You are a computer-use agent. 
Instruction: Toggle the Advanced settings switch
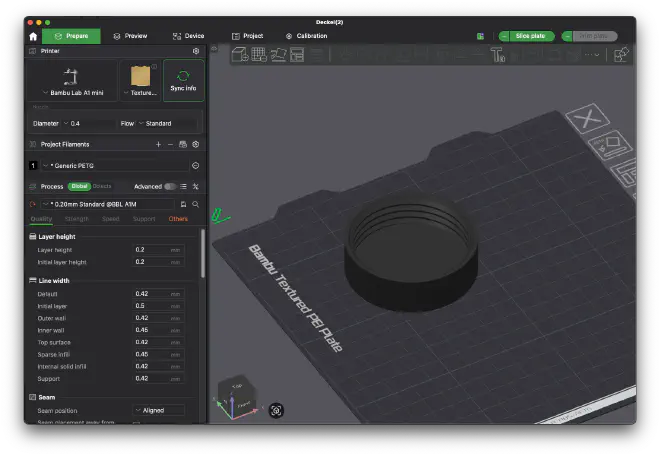pos(171,186)
